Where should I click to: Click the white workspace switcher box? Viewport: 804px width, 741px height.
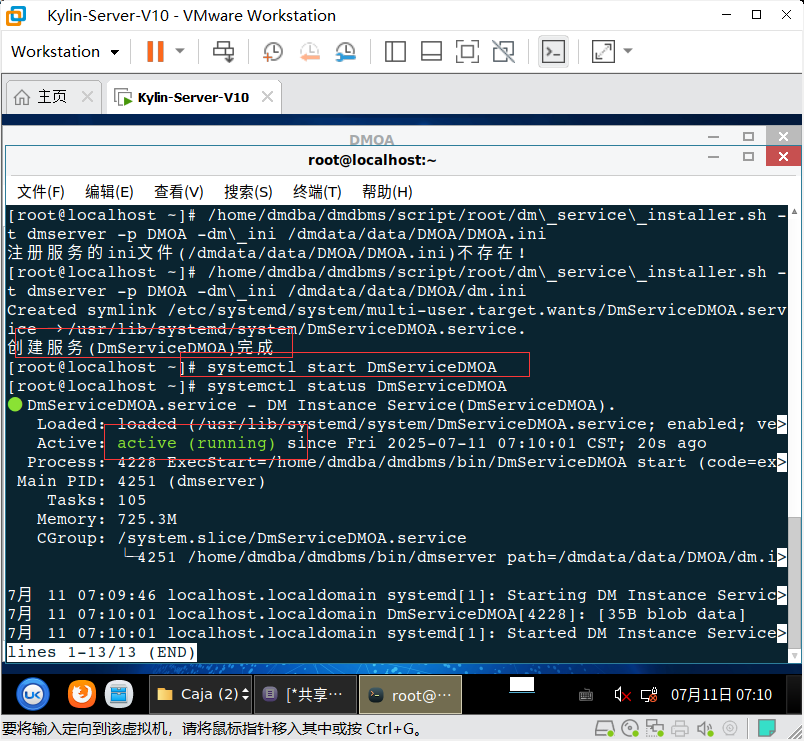(522, 685)
